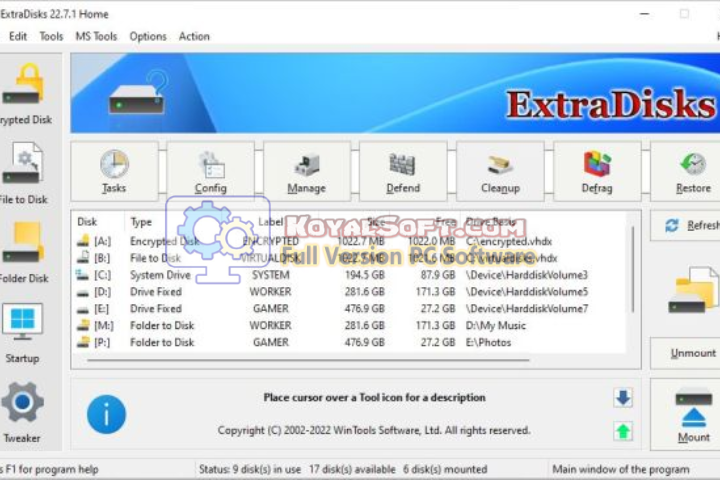Click the copyright notice text
Screen dimensions: 720x480
(374, 430)
